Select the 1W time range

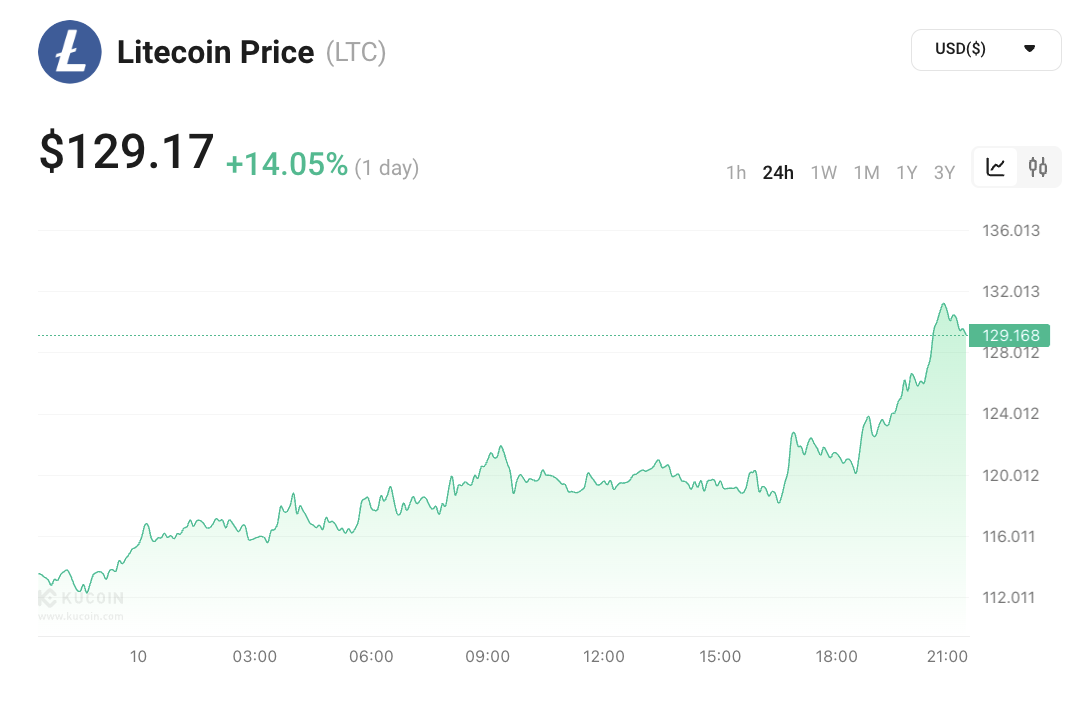[x=824, y=173]
